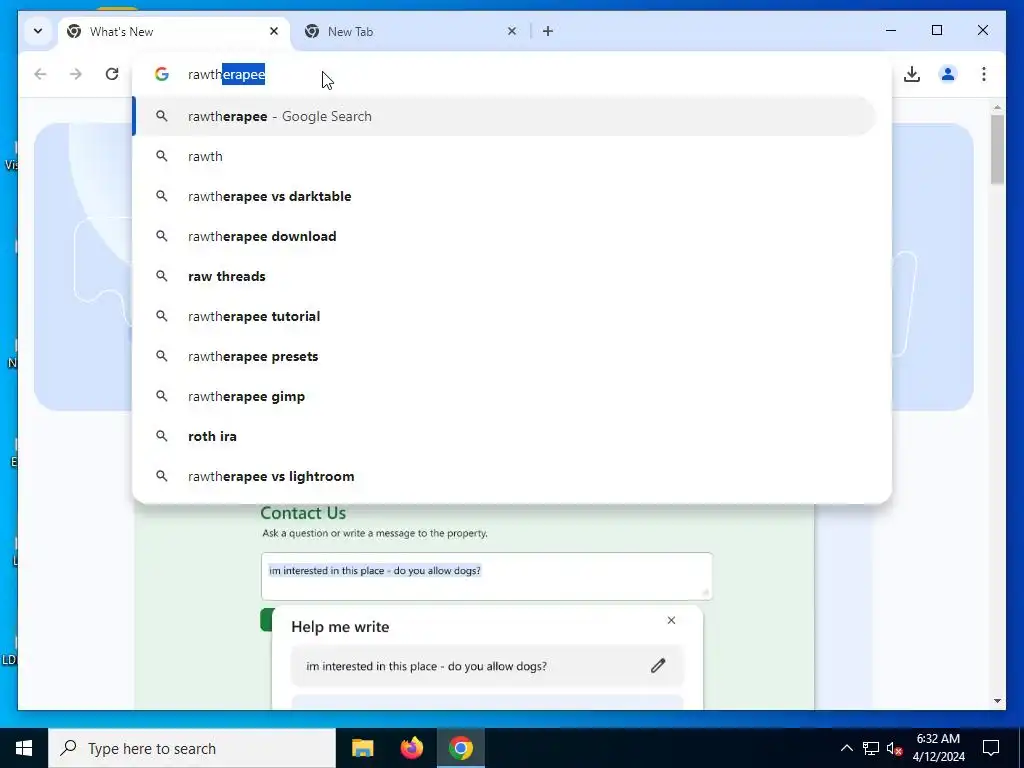This screenshot has width=1024, height=768.
Task: Select suggestion rawtherapee - Google Search
Action: click(x=504, y=116)
